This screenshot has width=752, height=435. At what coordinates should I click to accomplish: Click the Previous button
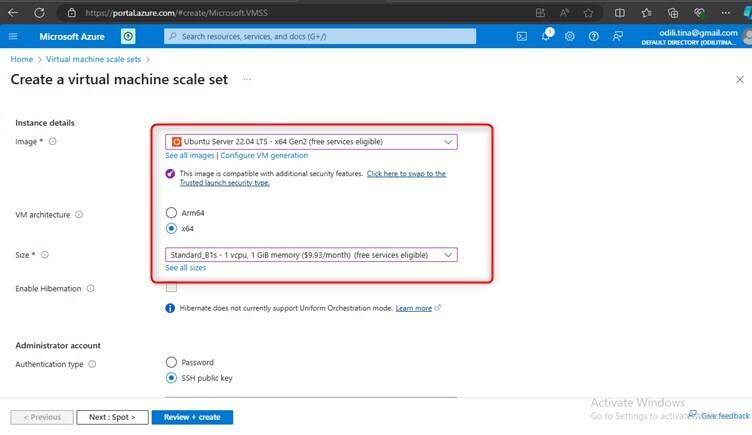click(x=42, y=417)
